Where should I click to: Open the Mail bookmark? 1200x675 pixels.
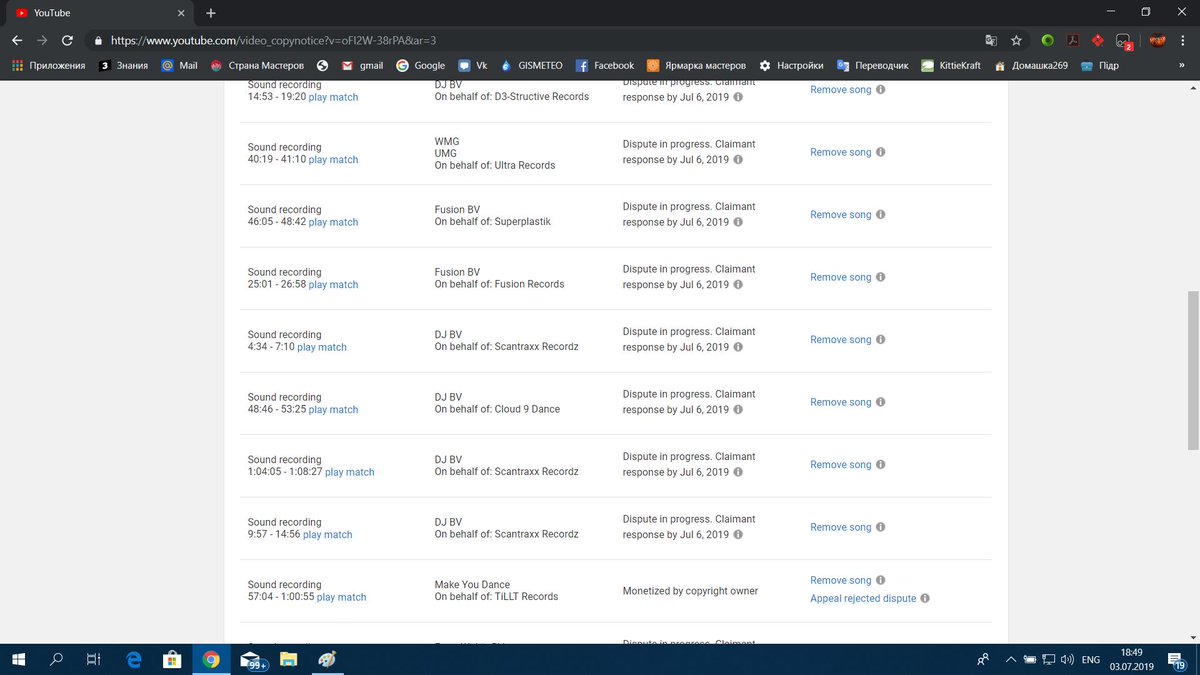click(180, 65)
